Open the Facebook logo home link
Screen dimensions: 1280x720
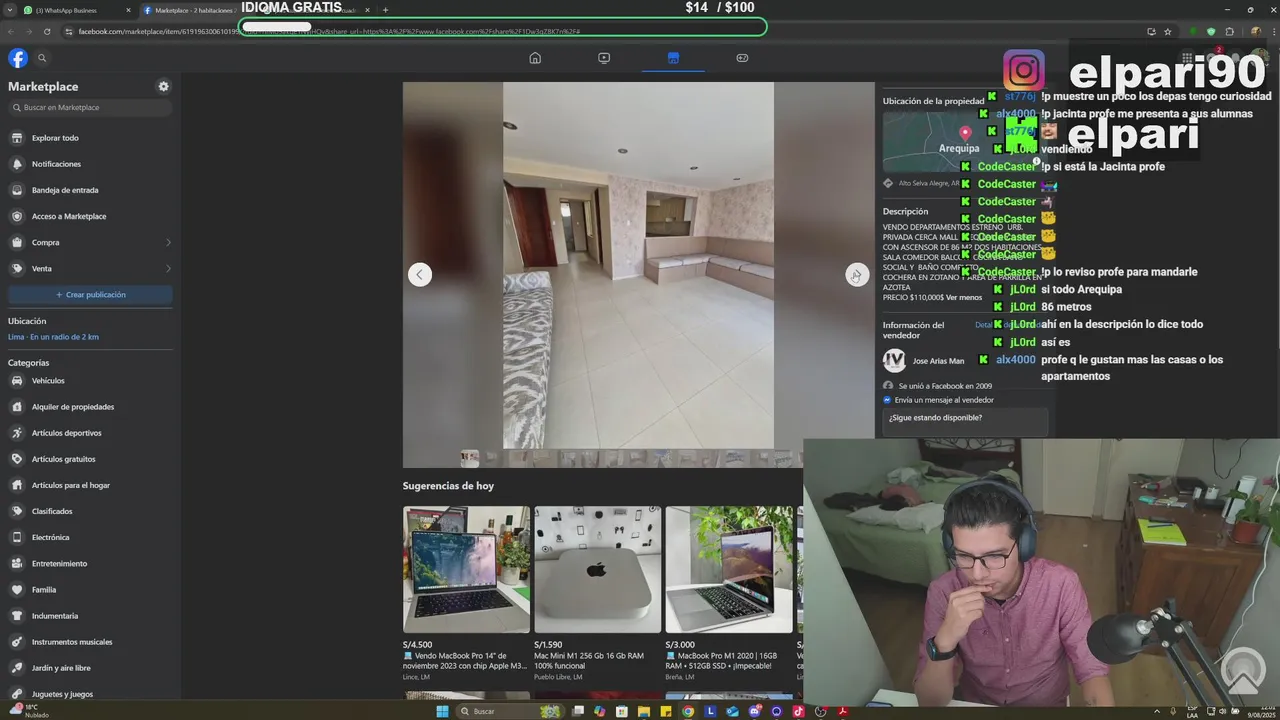pyautogui.click(x=18, y=58)
